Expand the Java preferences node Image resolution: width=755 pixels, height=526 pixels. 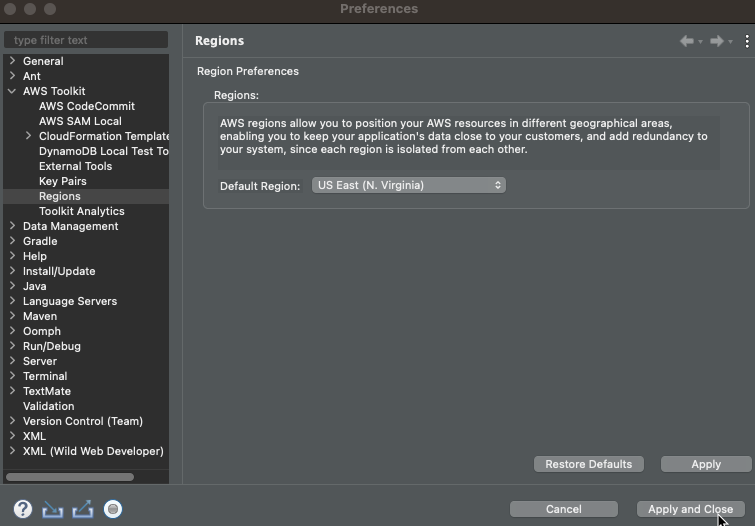click(13, 286)
